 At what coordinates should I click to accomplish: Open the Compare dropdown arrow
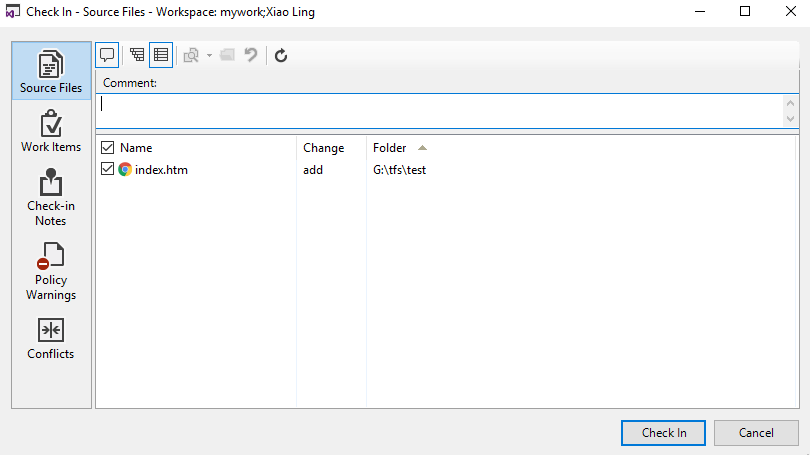click(x=209, y=55)
